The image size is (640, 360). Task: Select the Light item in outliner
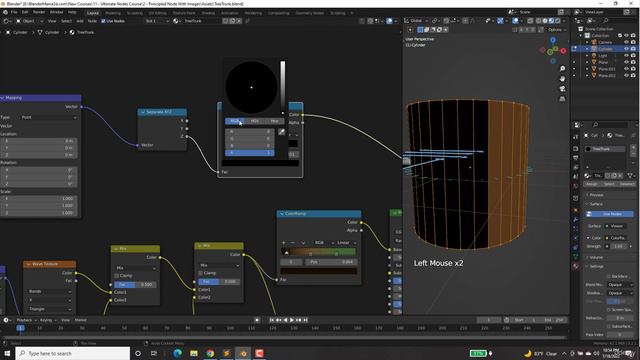tap(603, 56)
